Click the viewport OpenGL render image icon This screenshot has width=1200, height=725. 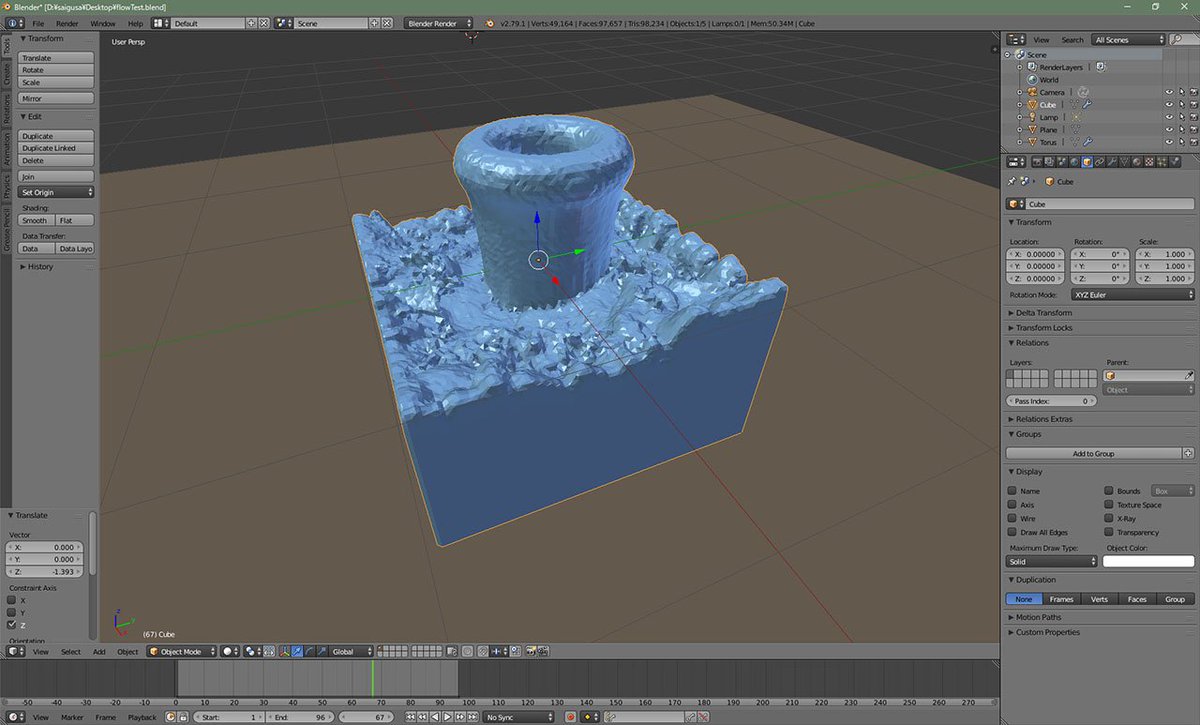[530, 651]
